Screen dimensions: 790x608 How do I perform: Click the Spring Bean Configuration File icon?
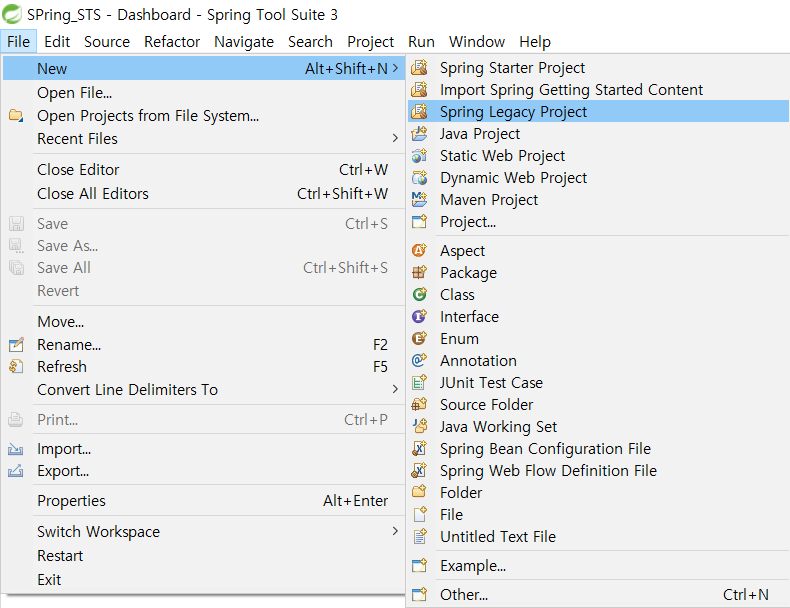[419, 448]
